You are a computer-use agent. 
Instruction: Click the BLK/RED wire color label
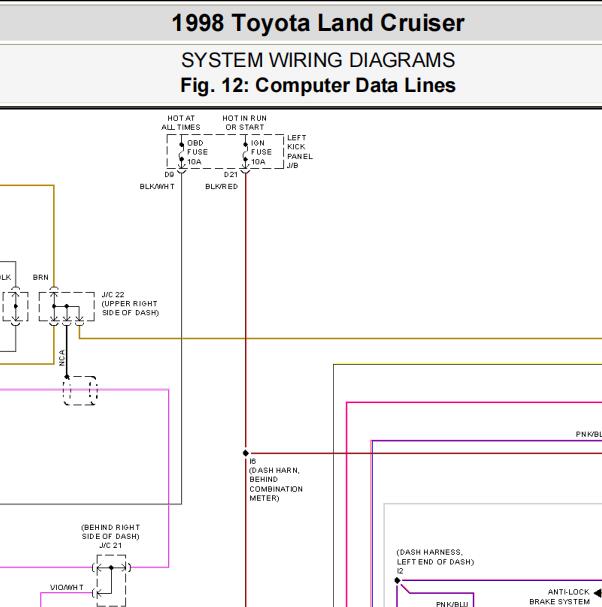(x=221, y=187)
